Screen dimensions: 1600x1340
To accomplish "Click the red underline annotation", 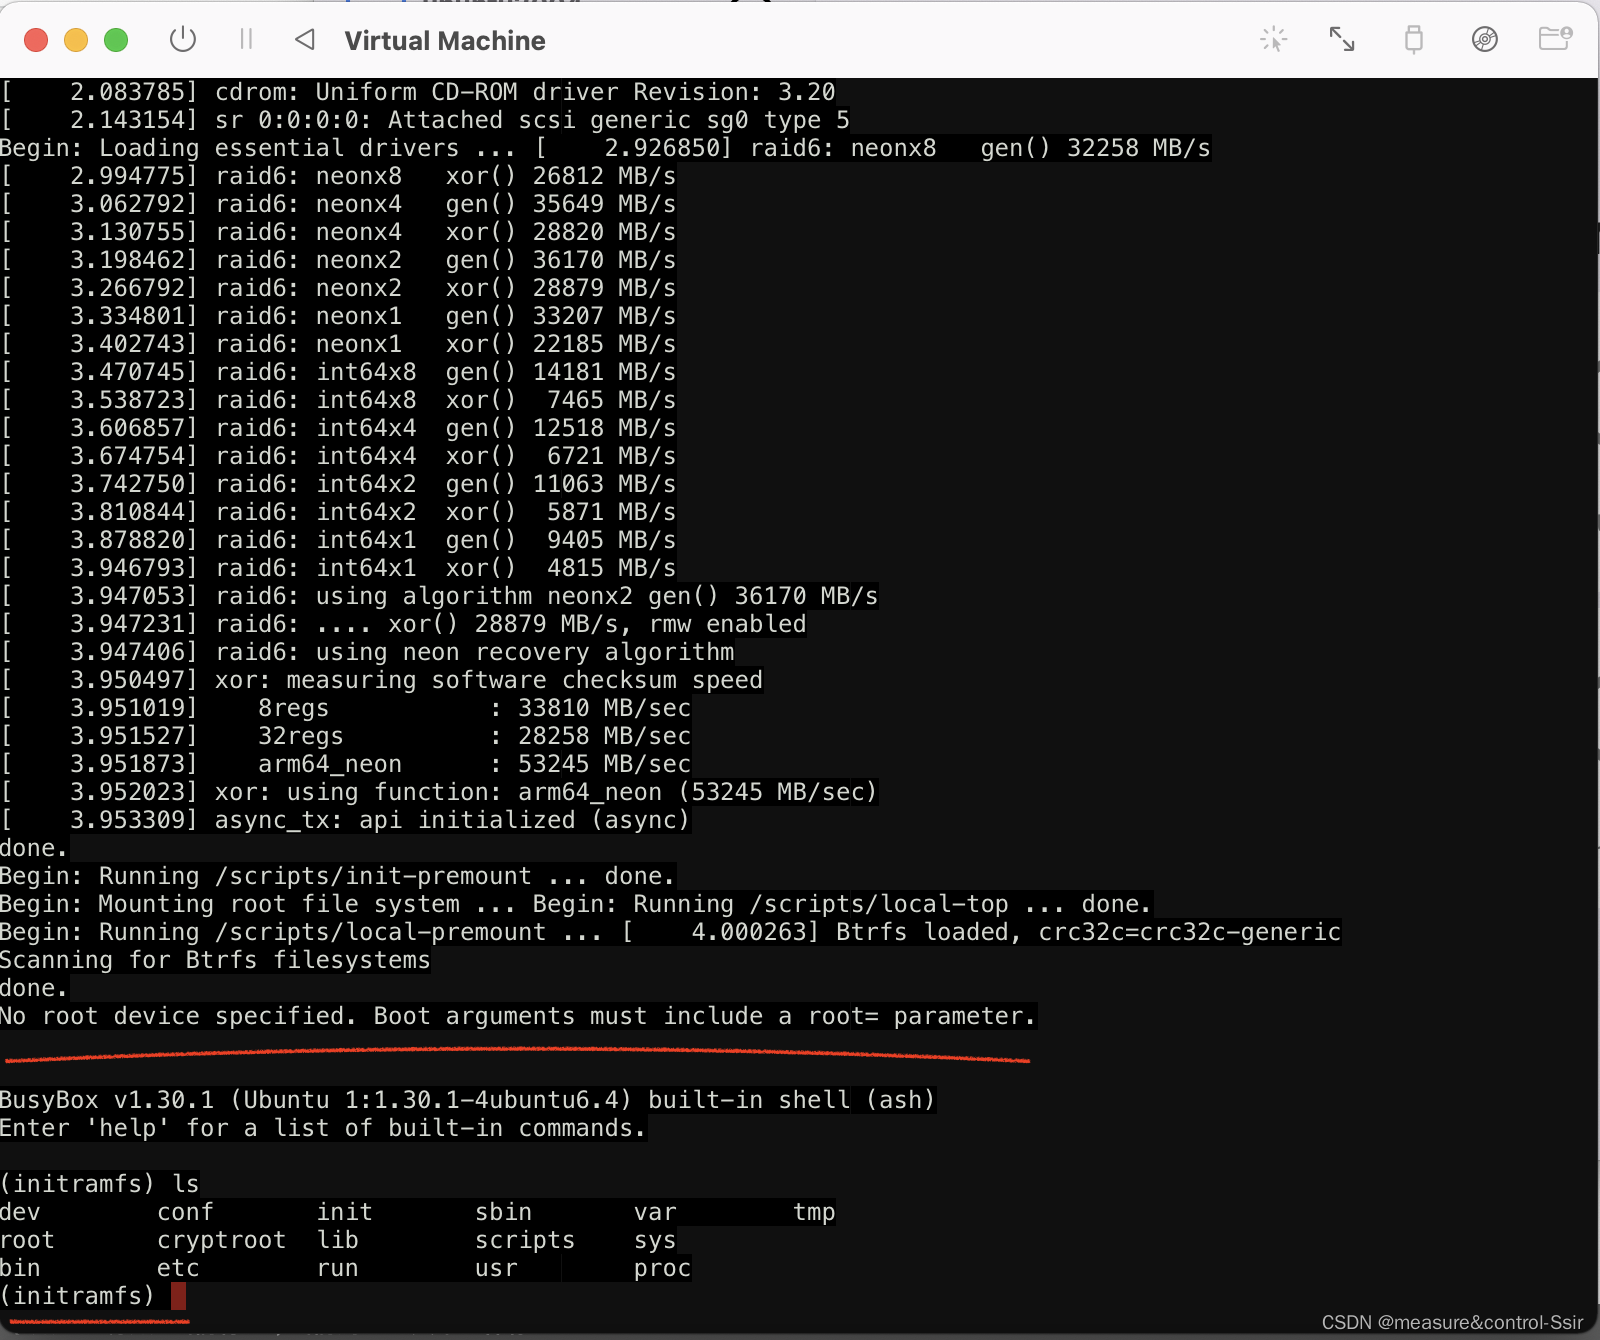I will click(516, 1056).
